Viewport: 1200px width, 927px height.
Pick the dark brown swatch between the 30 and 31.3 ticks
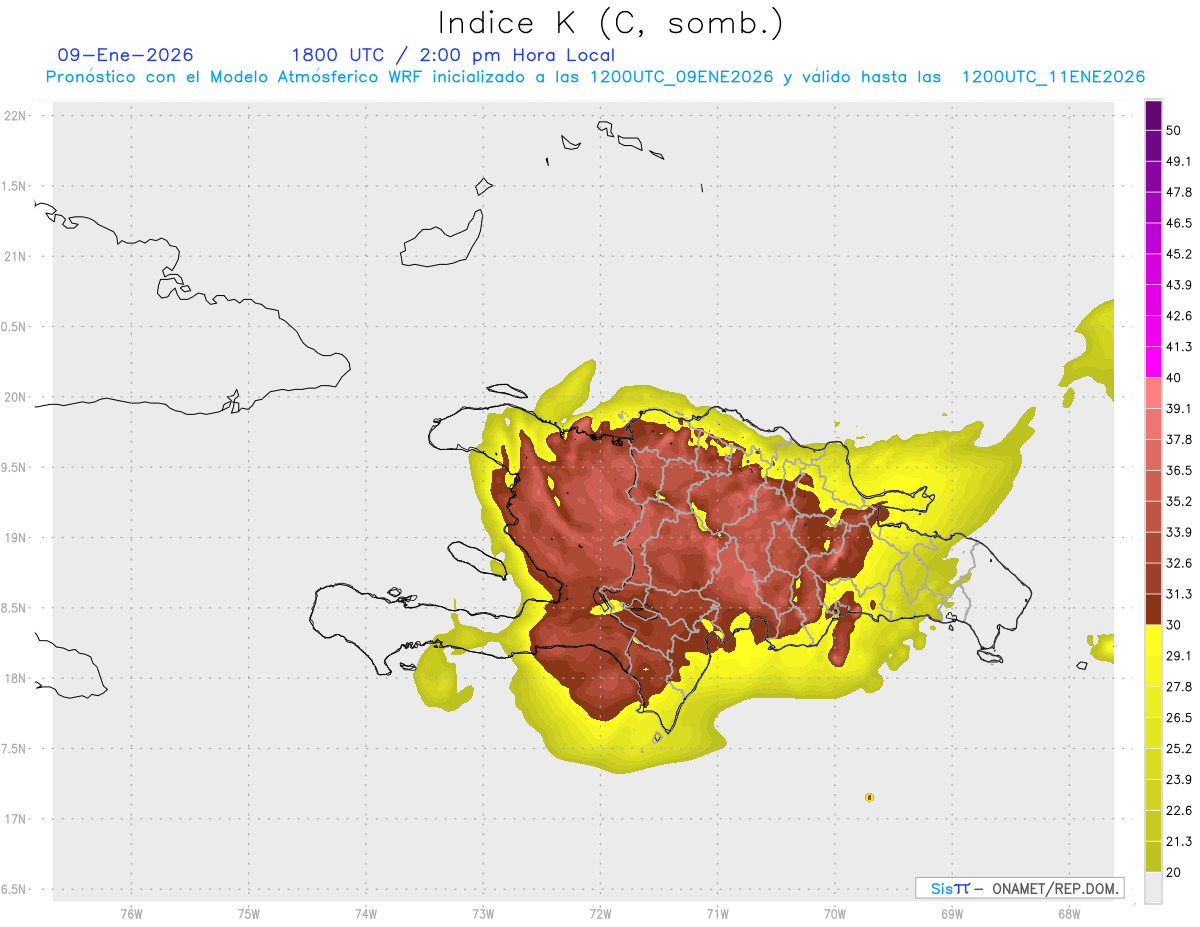coord(1153,610)
